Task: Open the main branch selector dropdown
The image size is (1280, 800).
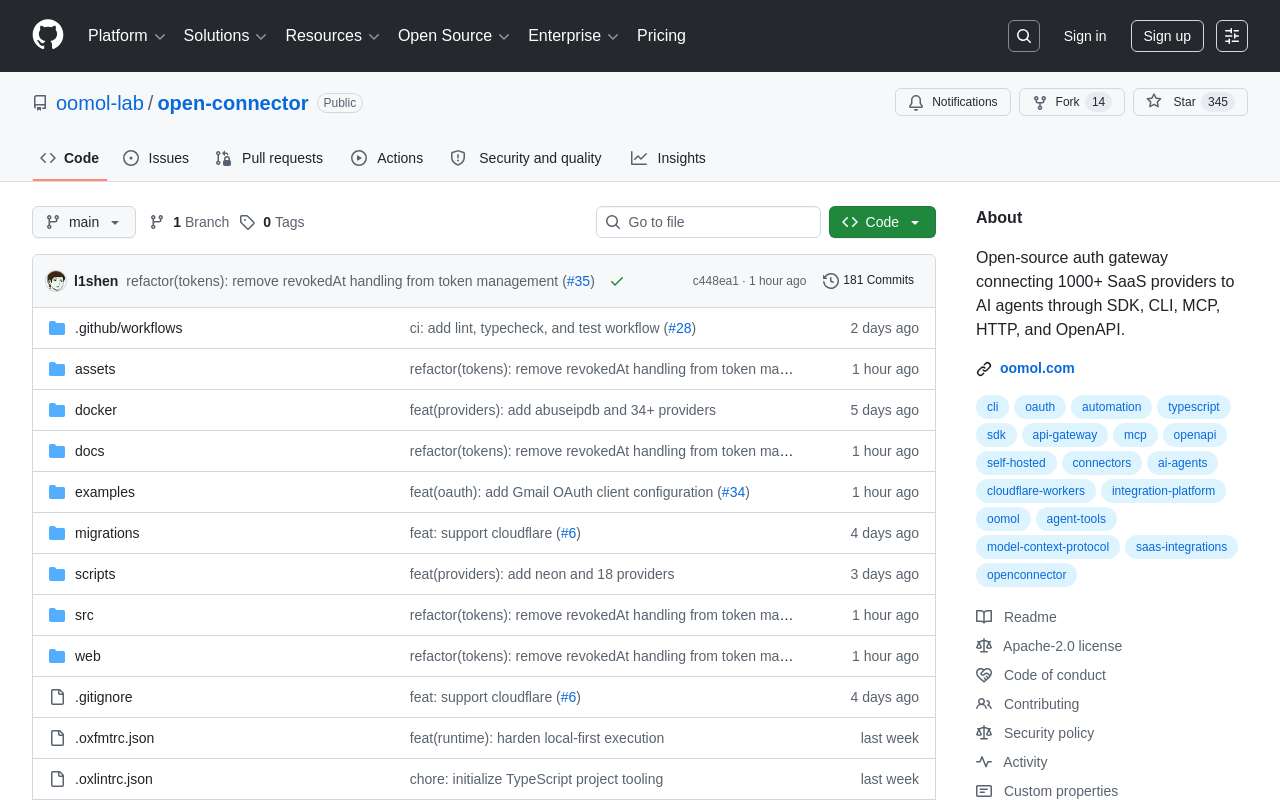Action: tap(84, 222)
